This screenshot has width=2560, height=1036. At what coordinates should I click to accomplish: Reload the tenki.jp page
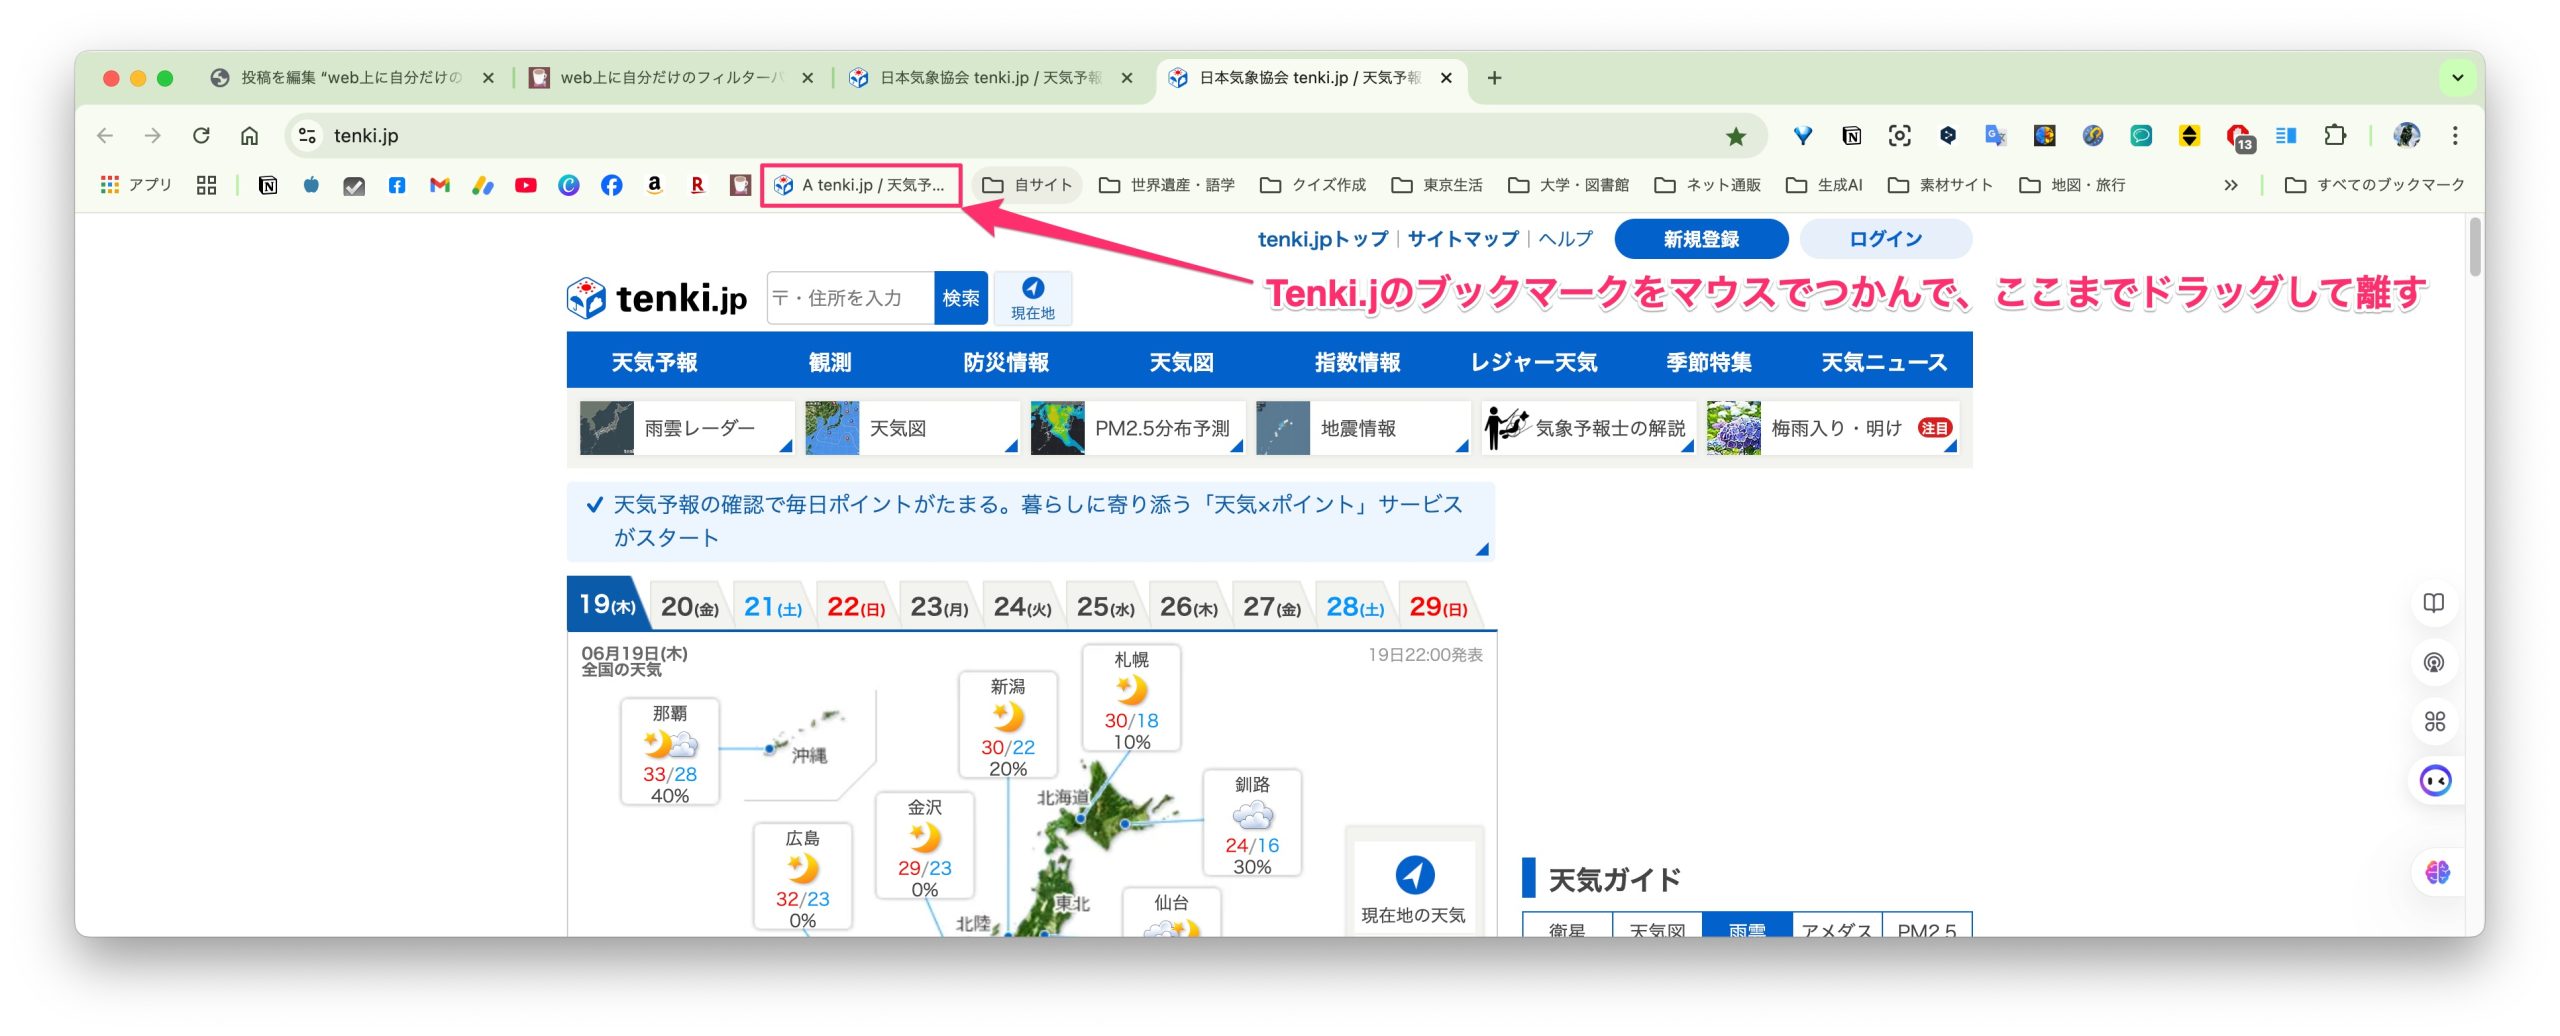click(x=201, y=135)
